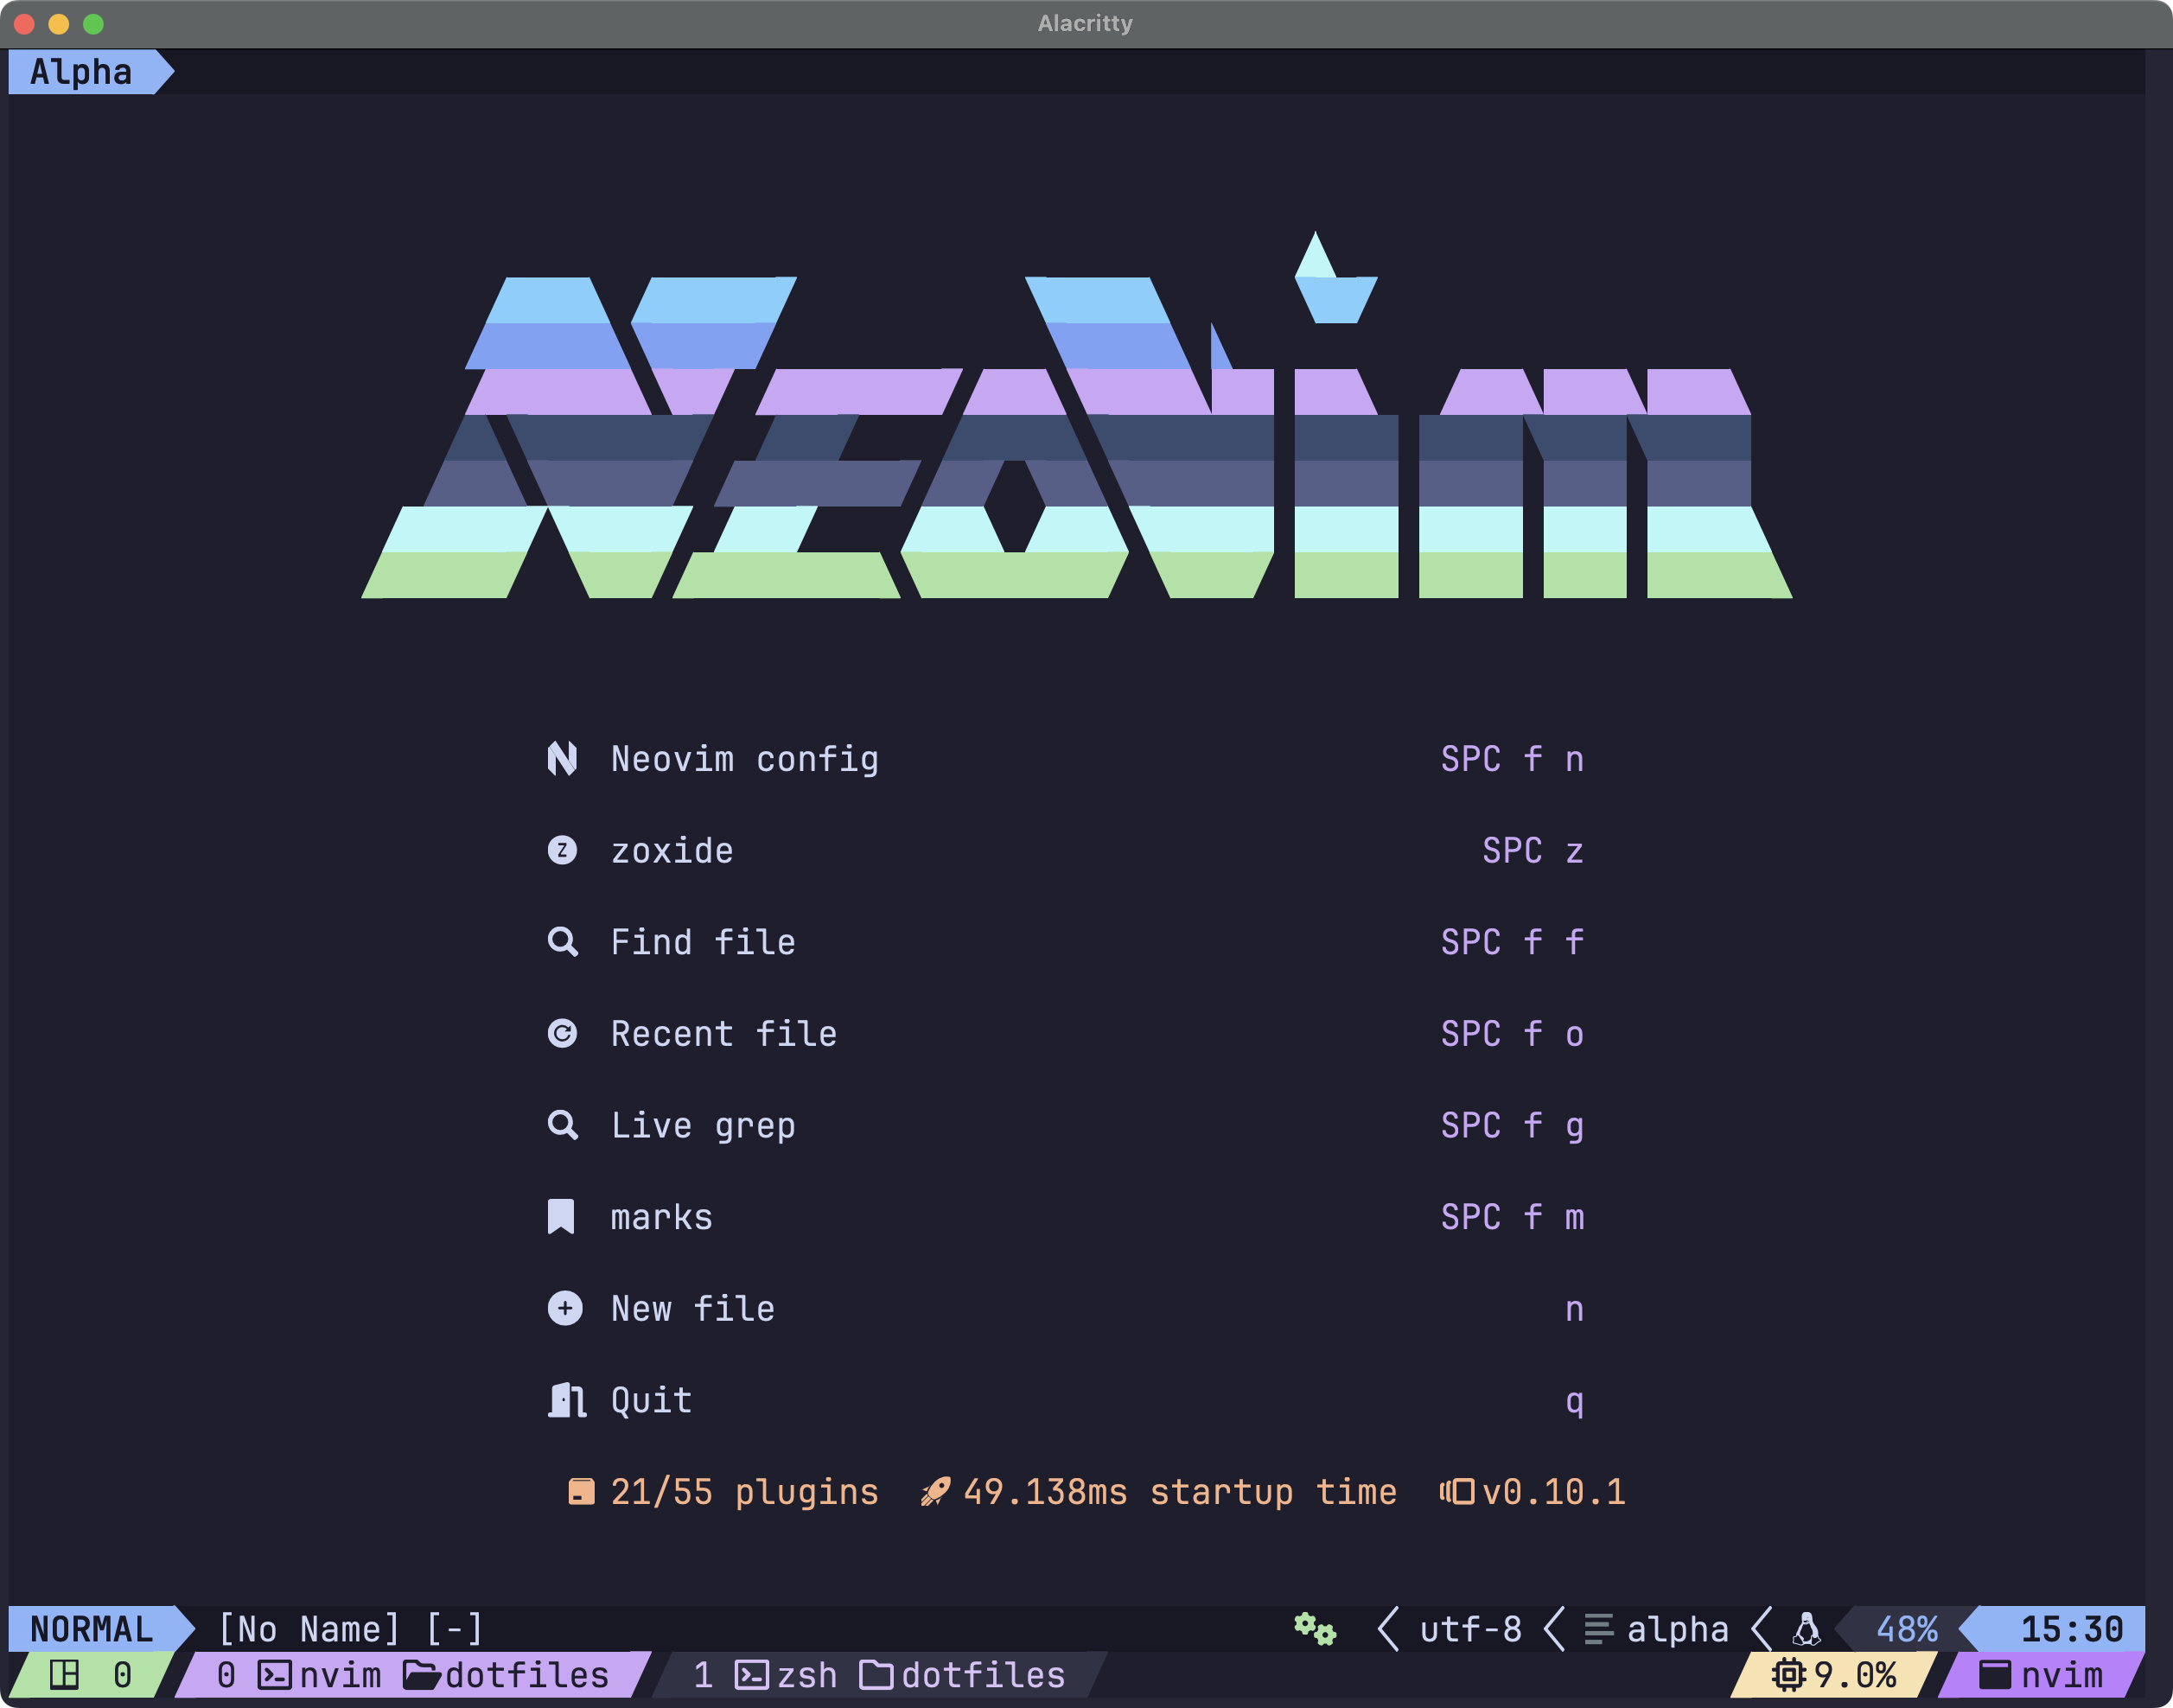Switch to tmux window 1 zsh
Screen dimensions: 2173x1708
pyautogui.click(x=880, y=1674)
